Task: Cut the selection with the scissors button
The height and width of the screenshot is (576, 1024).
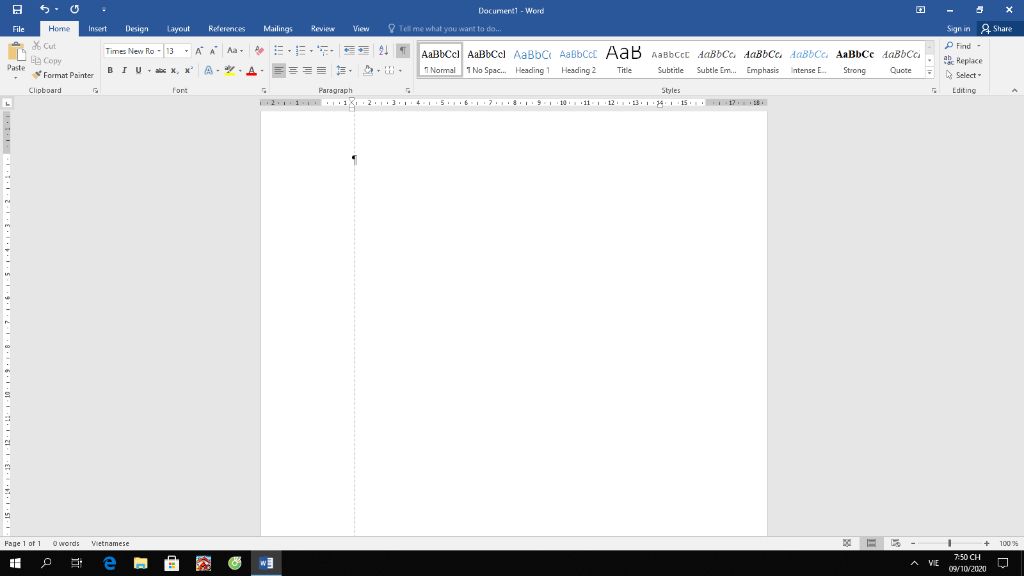Action: pyautogui.click(x=44, y=46)
